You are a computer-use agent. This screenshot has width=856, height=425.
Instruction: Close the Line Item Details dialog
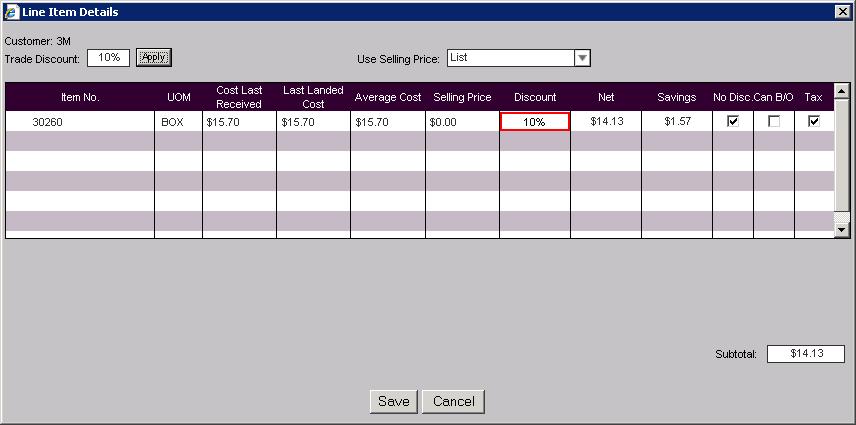pos(842,11)
